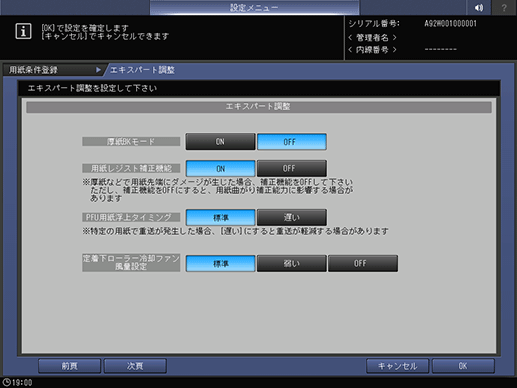This screenshot has height=388, width=517.
Task: Click the エキスパート調整を設定して下さい message
Action: point(92,88)
